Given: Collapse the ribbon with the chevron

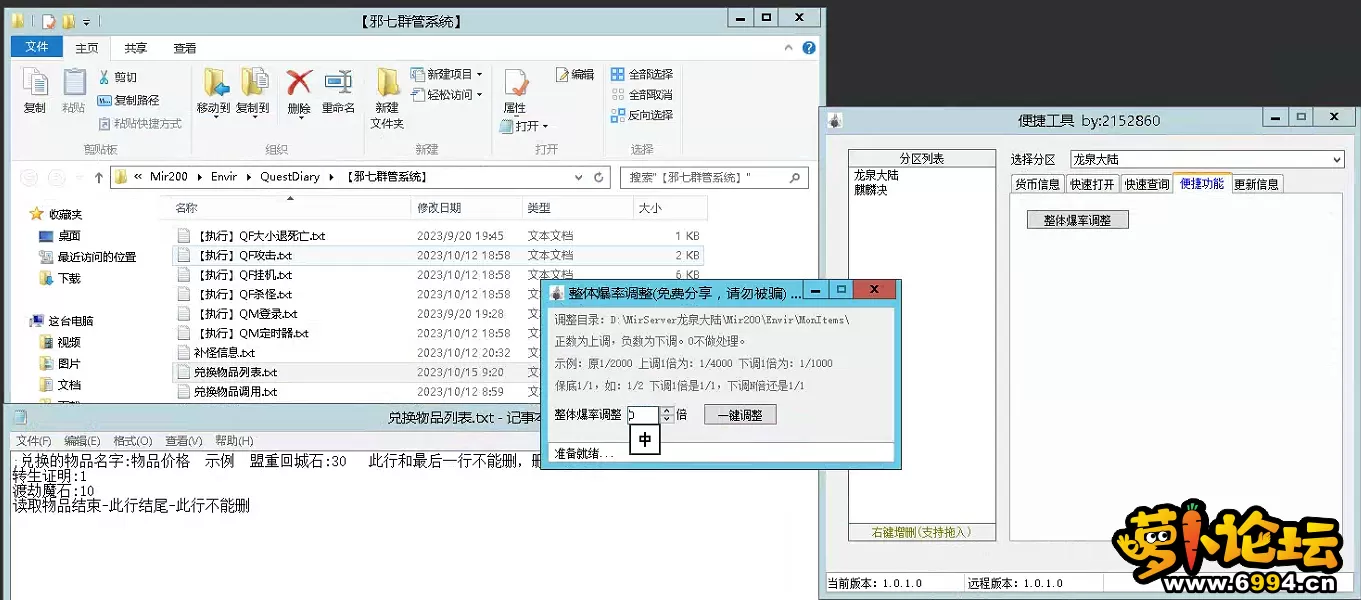Looking at the screenshot, I should click(791, 47).
